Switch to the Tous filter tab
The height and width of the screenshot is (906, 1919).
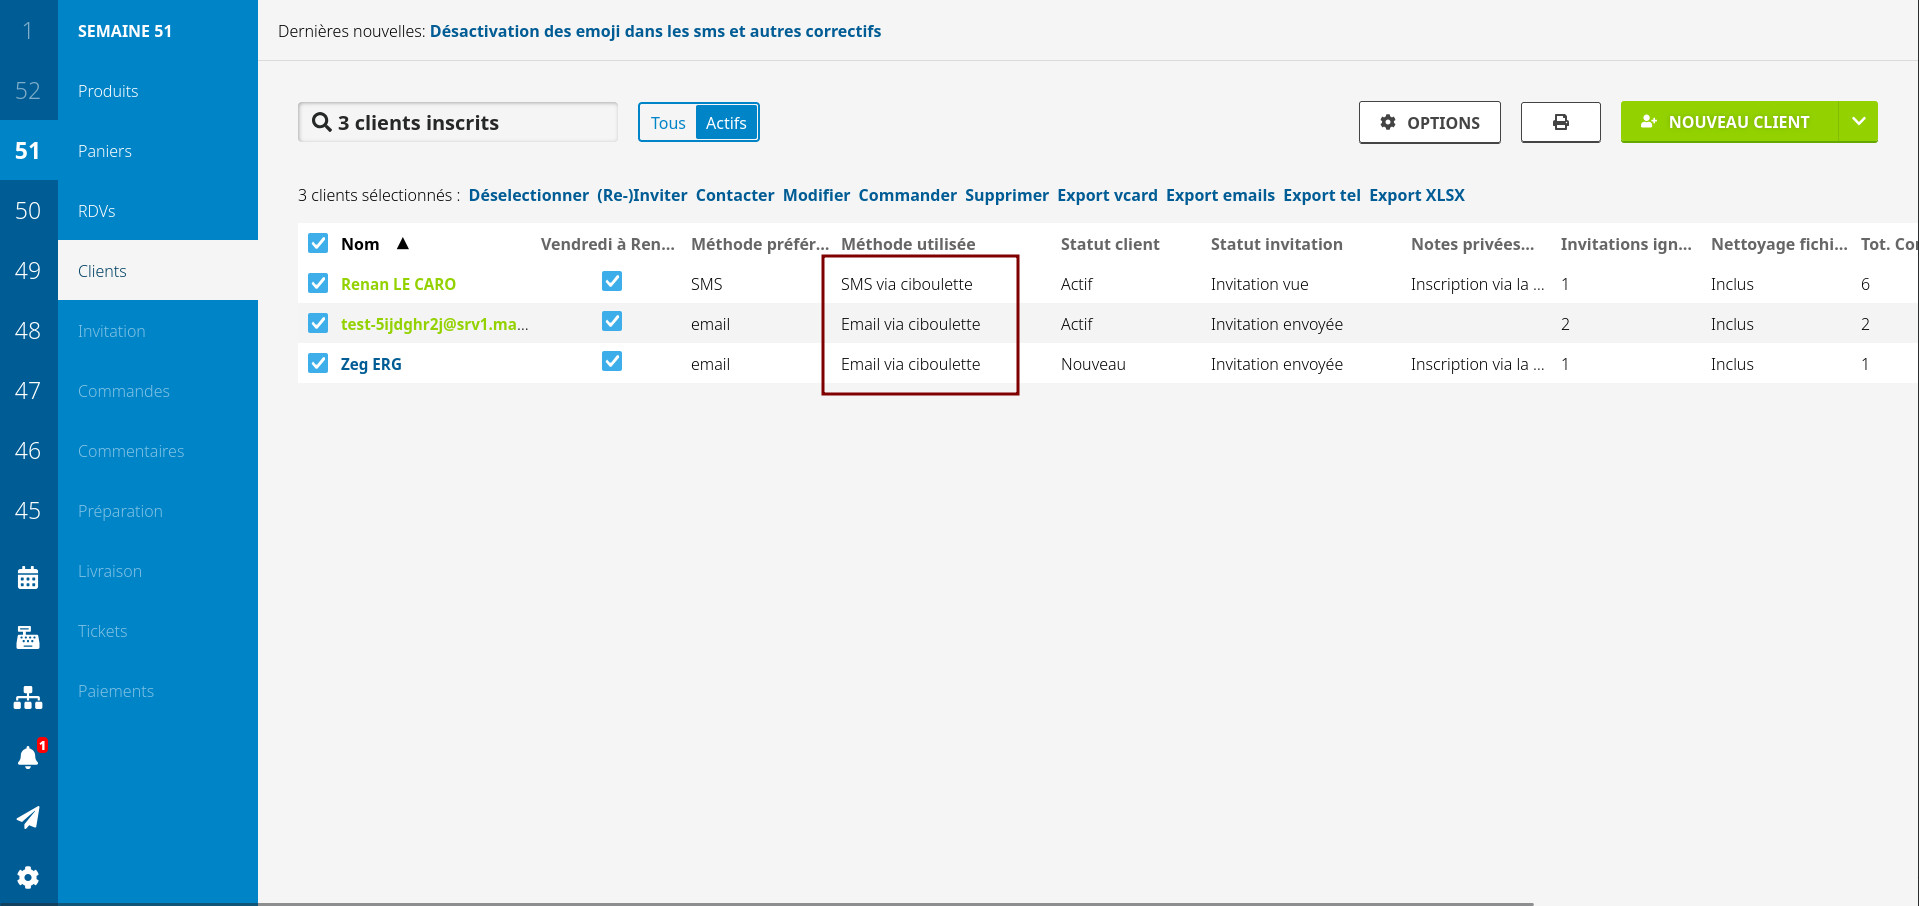[668, 123]
